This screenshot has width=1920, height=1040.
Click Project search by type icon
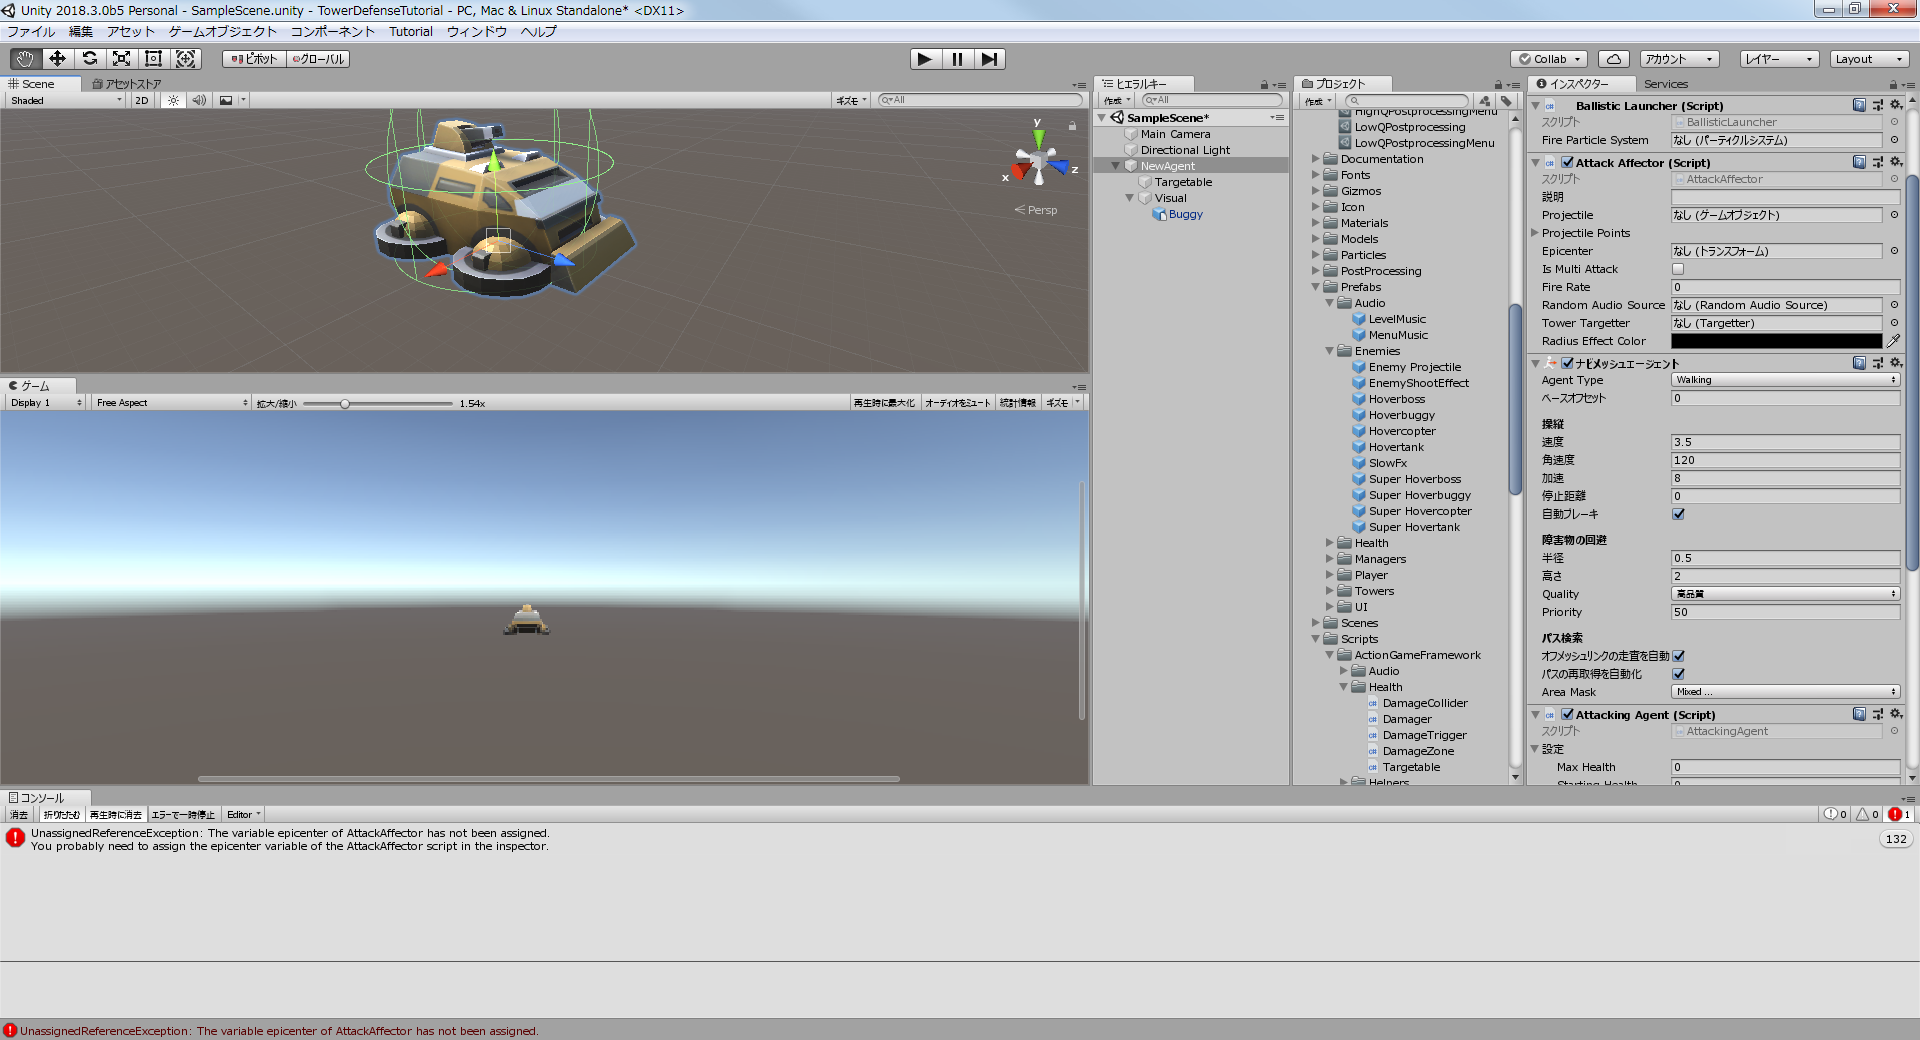(1485, 101)
